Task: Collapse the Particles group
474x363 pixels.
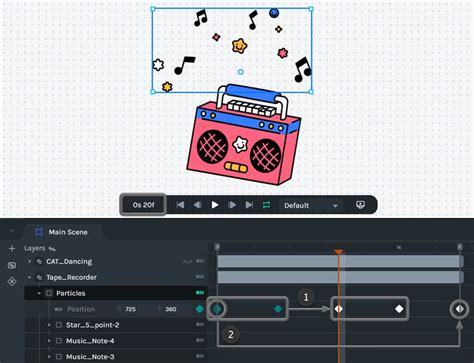Action: (39, 293)
